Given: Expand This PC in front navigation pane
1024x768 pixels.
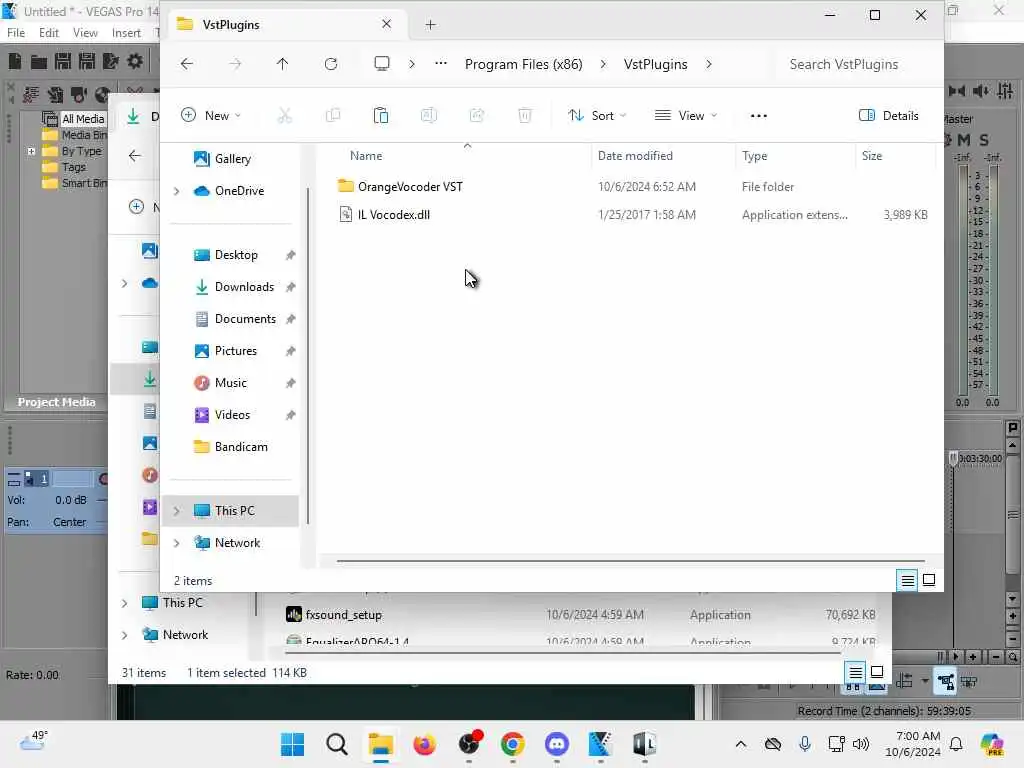Looking at the screenshot, I should tap(176, 511).
